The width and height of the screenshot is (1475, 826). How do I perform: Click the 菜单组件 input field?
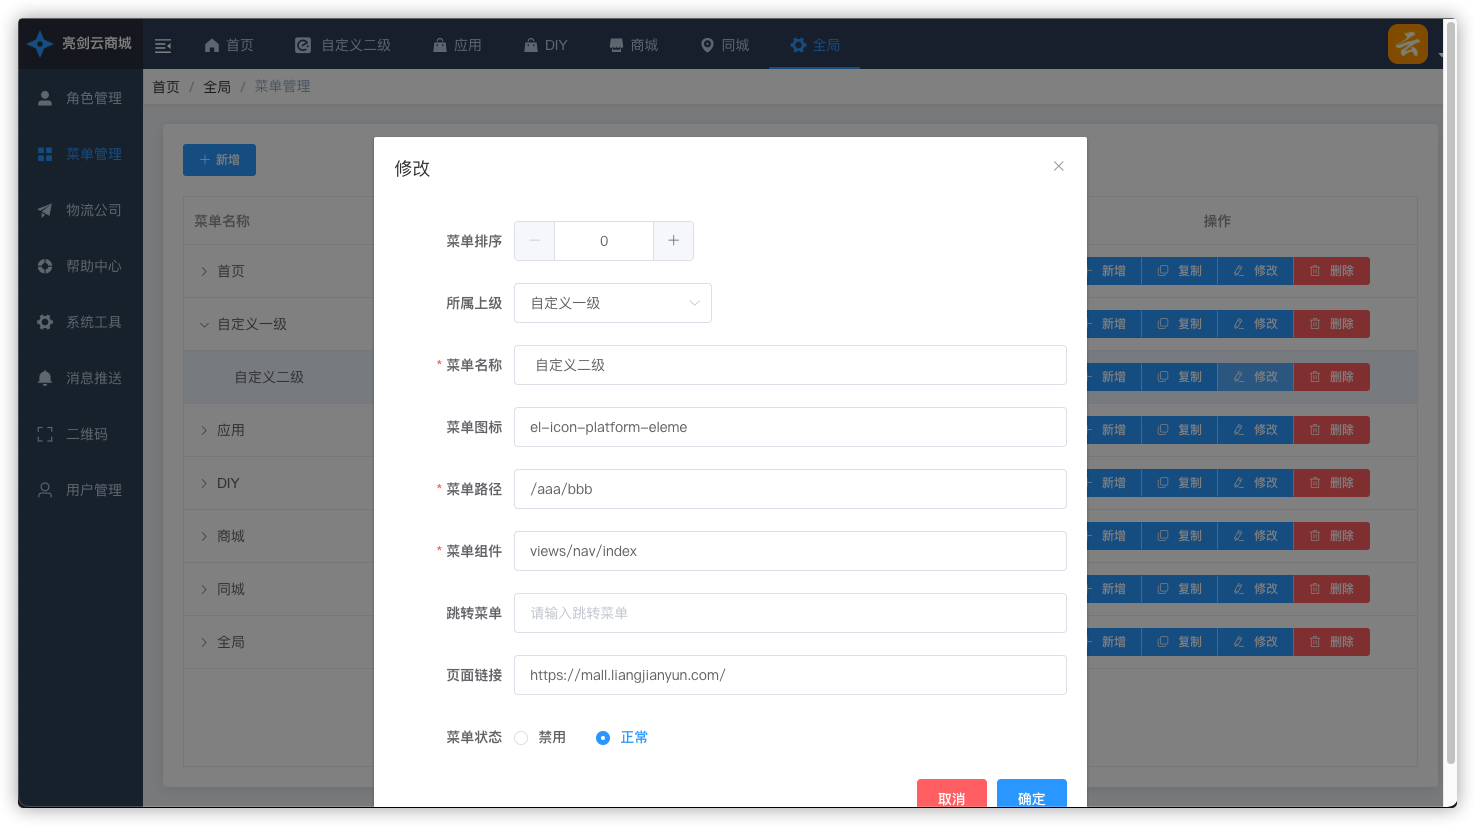click(790, 551)
